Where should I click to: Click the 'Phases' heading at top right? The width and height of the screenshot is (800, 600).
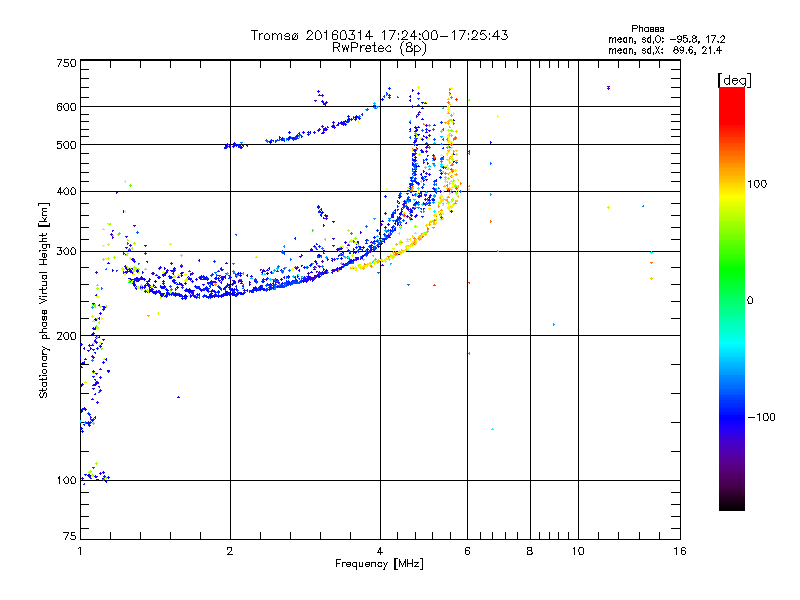click(x=647, y=29)
